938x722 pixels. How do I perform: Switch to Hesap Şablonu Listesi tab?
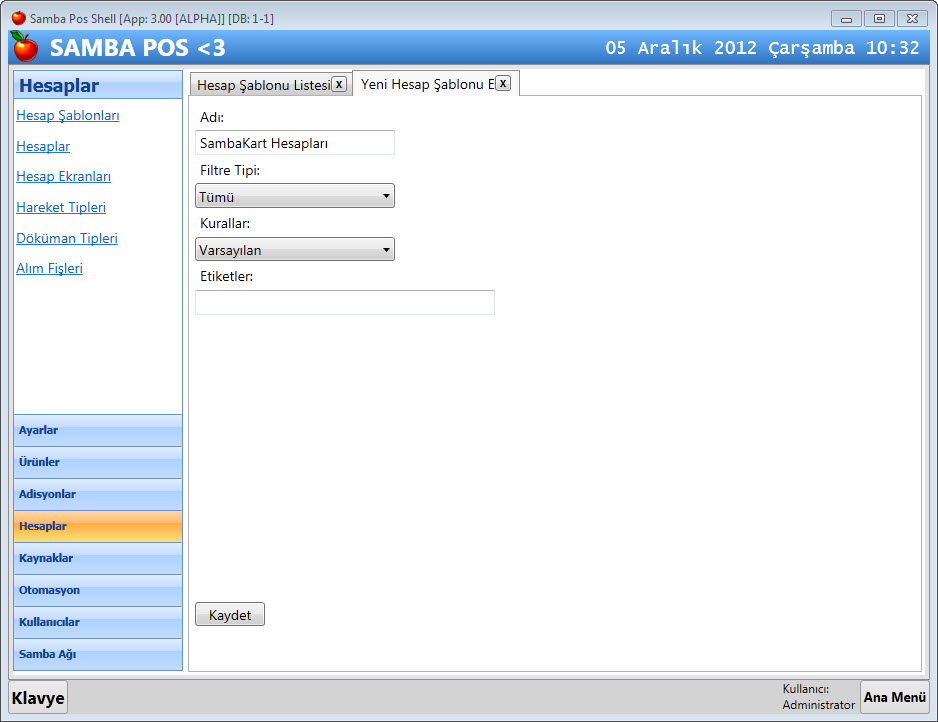262,85
